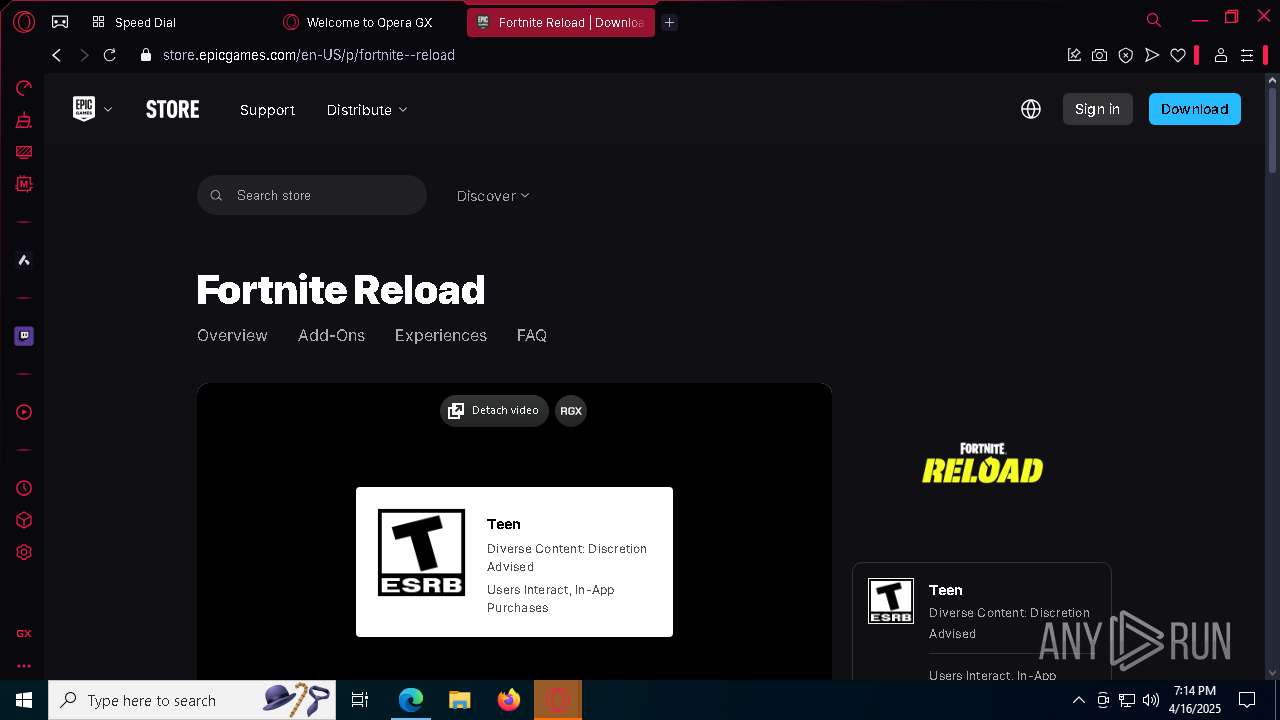Click the Fortnite Reload logo image
The width and height of the screenshot is (1280, 720).
982,463
